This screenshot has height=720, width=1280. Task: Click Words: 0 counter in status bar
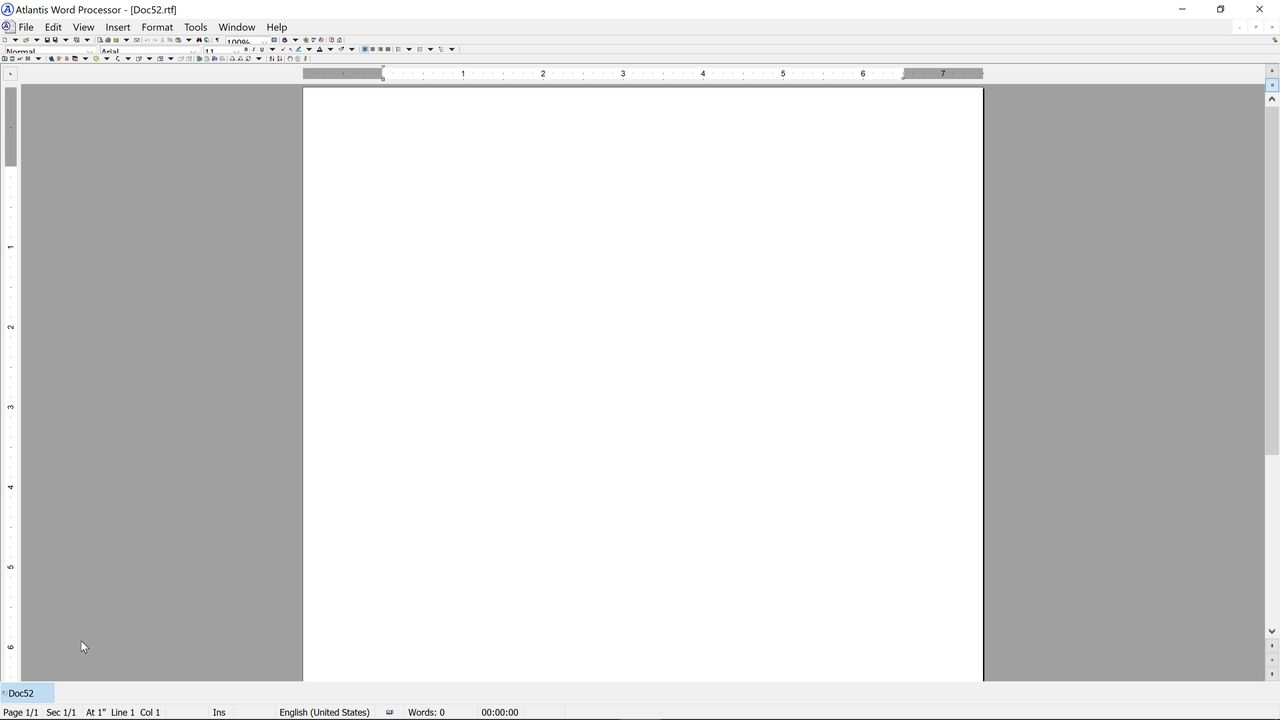pyautogui.click(x=426, y=712)
